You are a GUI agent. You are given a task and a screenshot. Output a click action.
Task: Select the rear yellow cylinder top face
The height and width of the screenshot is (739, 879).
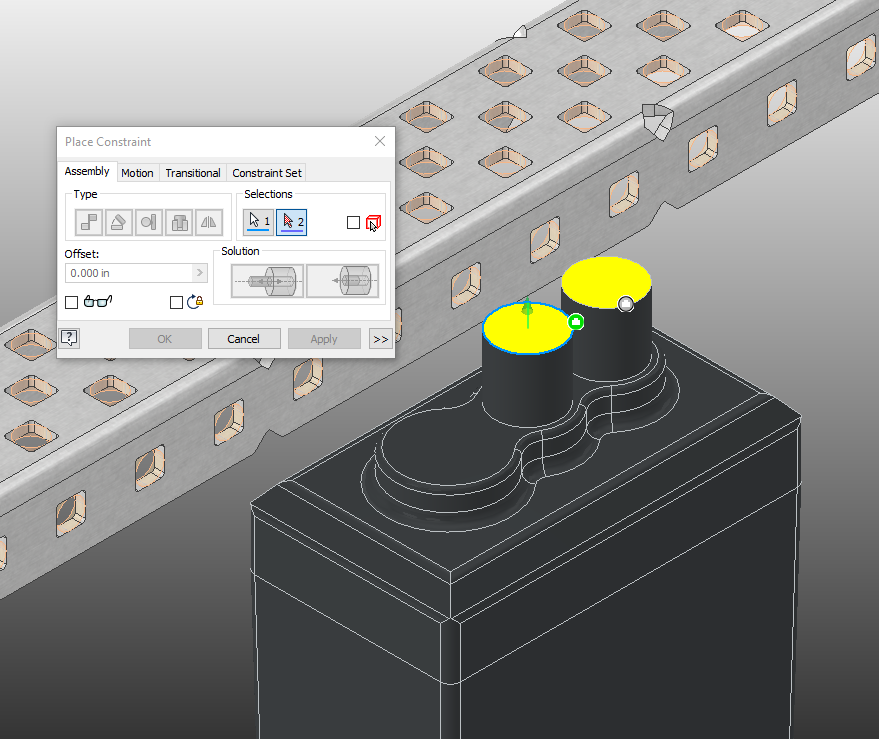(x=605, y=281)
